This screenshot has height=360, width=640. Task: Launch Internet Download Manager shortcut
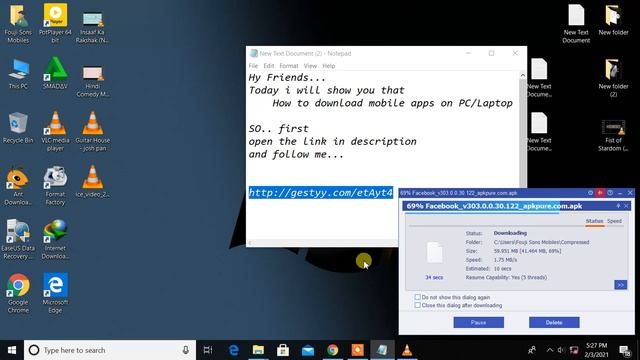pyautogui.click(x=55, y=240)
